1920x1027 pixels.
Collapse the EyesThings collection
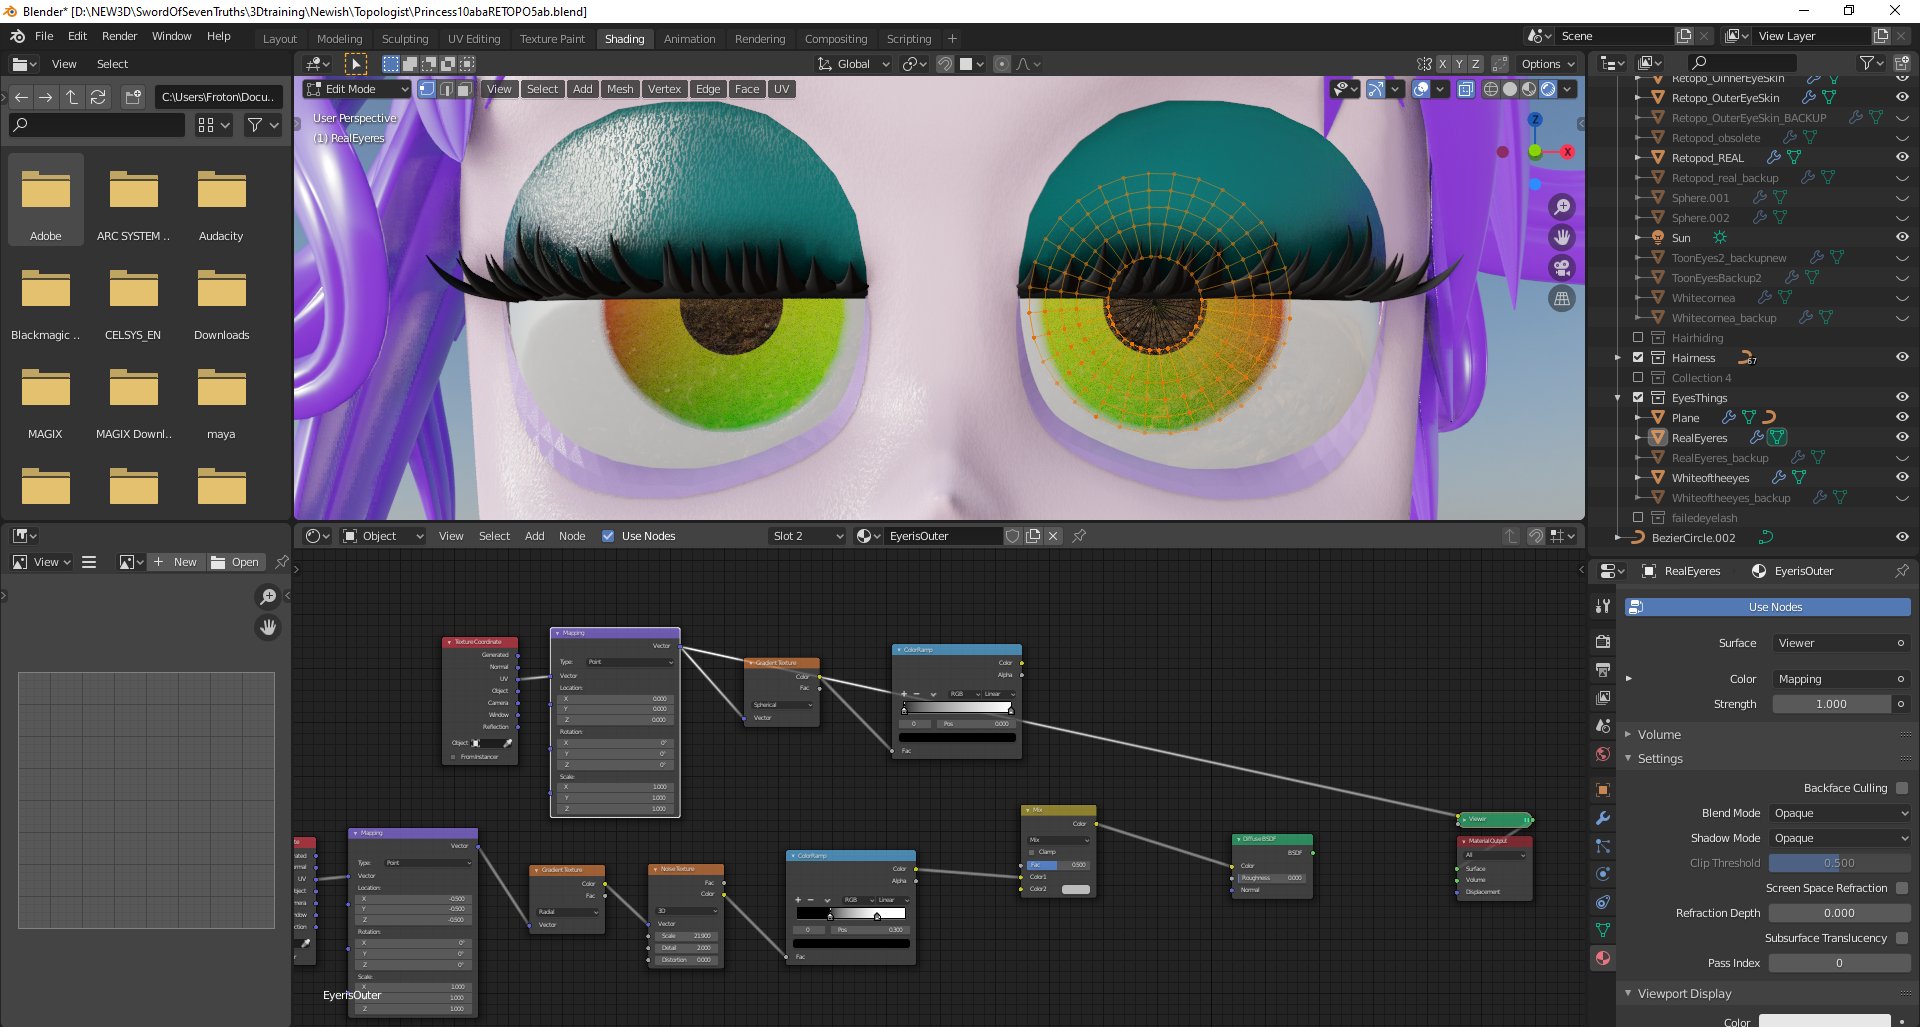(x=1618, y=397)
